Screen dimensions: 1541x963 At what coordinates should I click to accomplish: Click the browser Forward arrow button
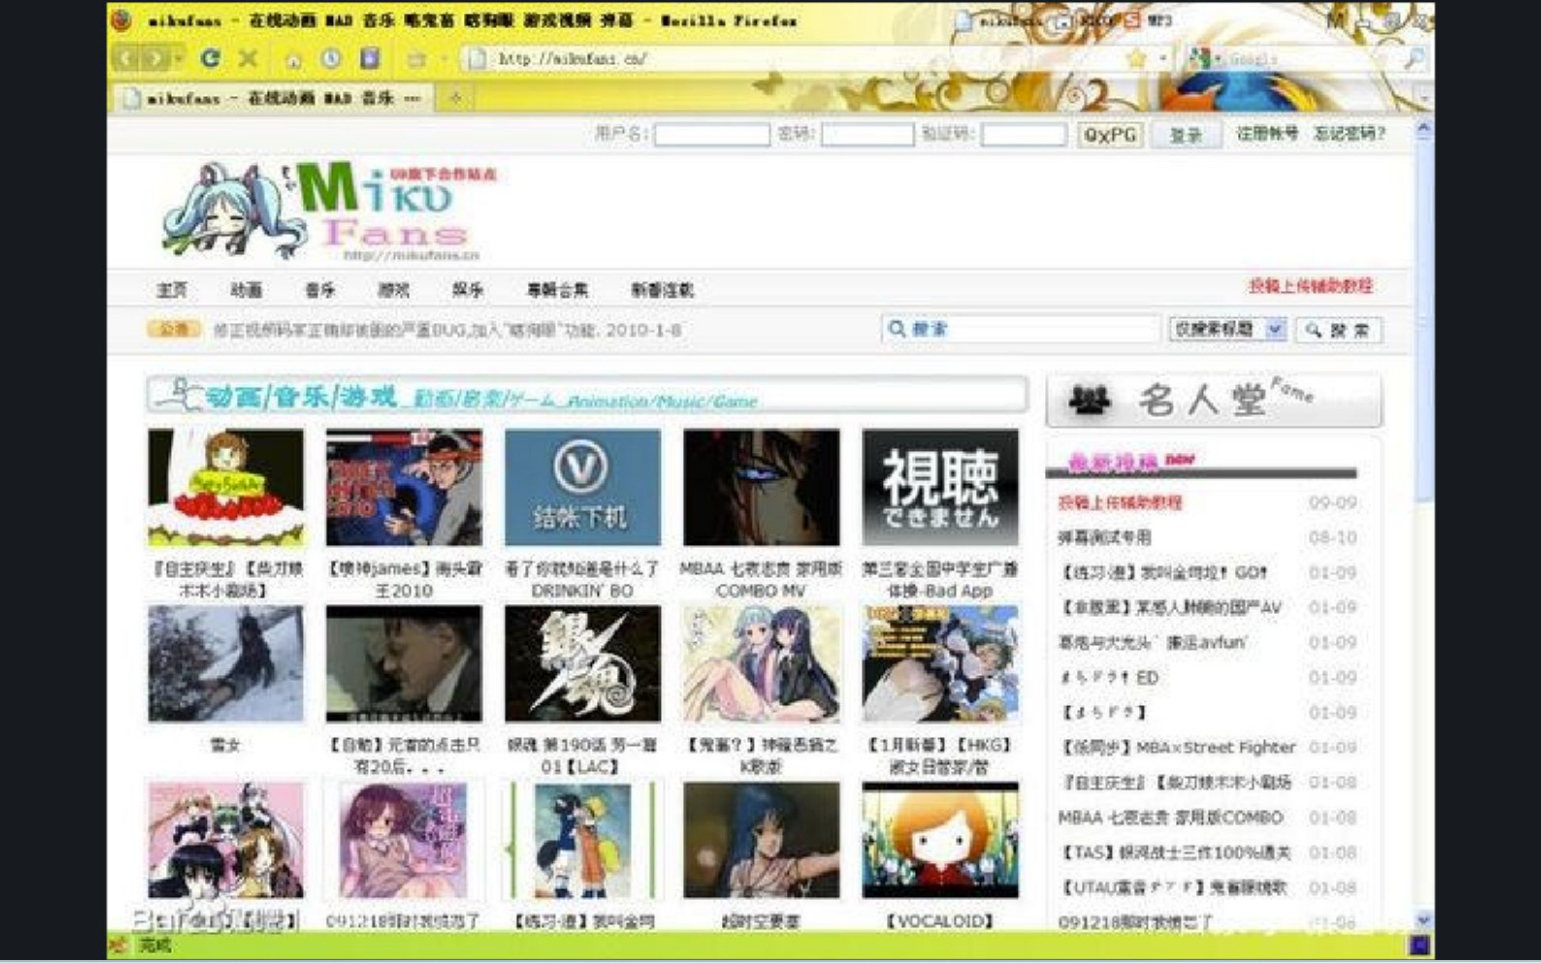[155, 59]
